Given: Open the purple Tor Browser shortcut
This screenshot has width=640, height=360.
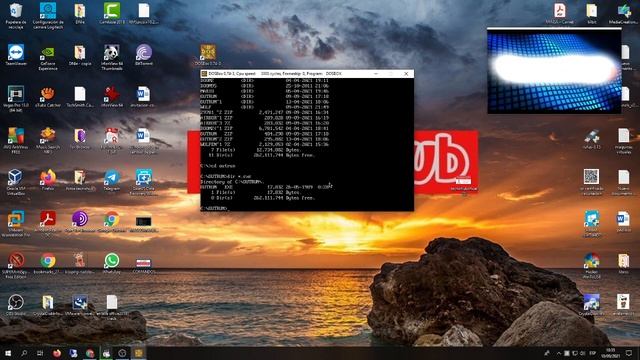Looking at the screenshot, I should 80,219.
